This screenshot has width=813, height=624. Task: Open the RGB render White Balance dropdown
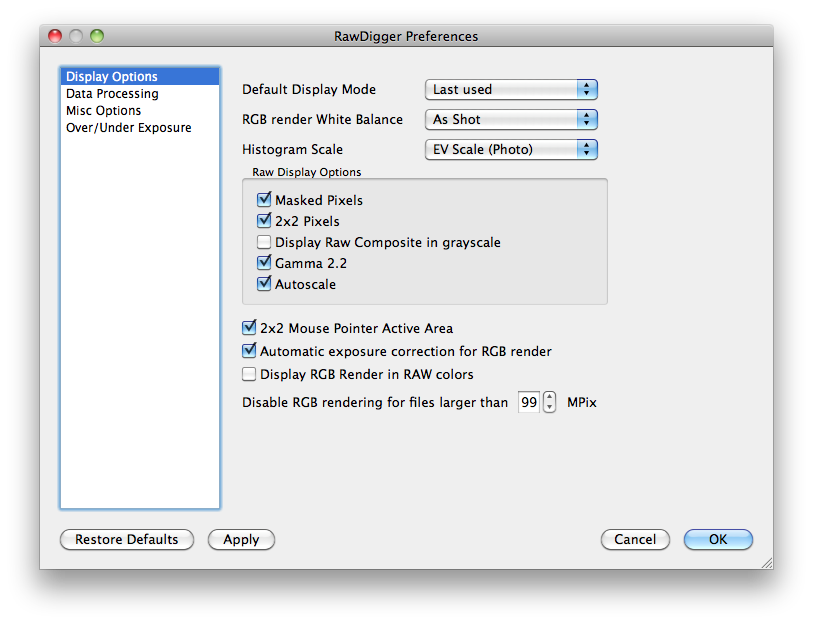point(511,119)
